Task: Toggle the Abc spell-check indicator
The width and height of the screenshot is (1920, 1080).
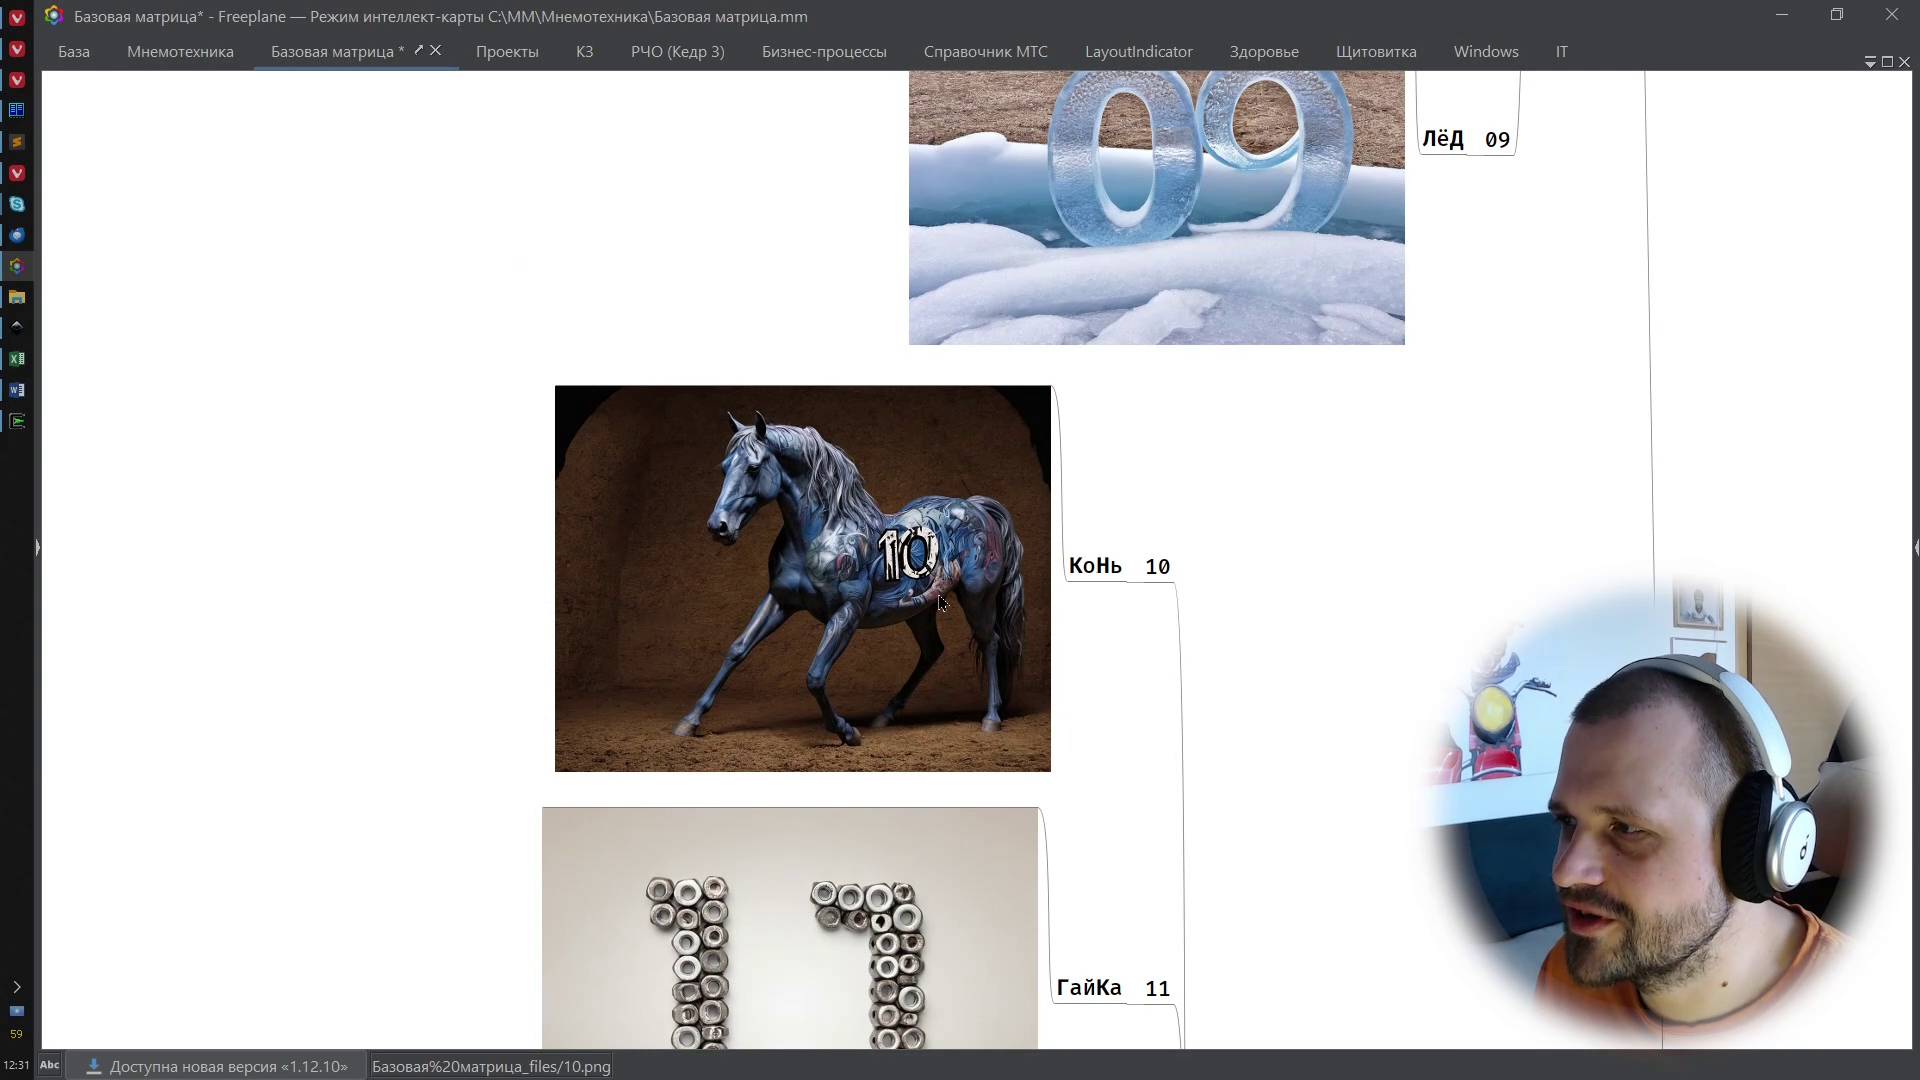Action: coord(49,1066)
